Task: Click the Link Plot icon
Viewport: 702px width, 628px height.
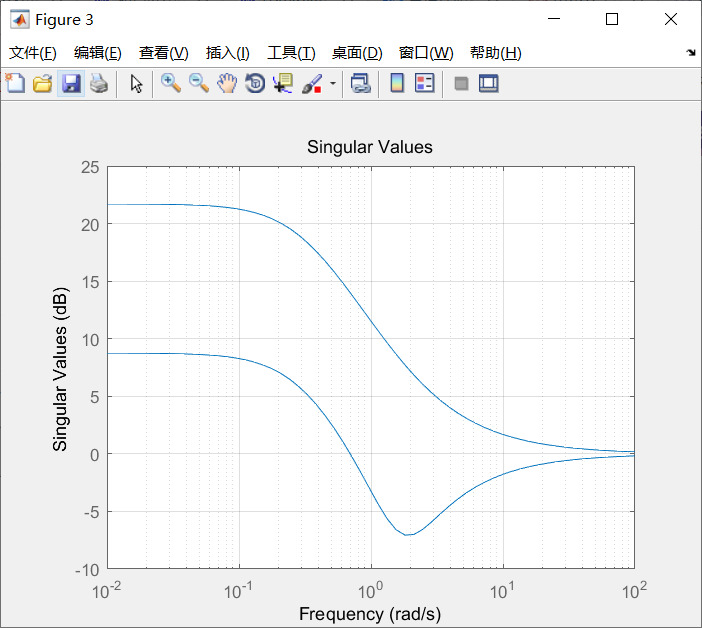Action: [361, 84]
